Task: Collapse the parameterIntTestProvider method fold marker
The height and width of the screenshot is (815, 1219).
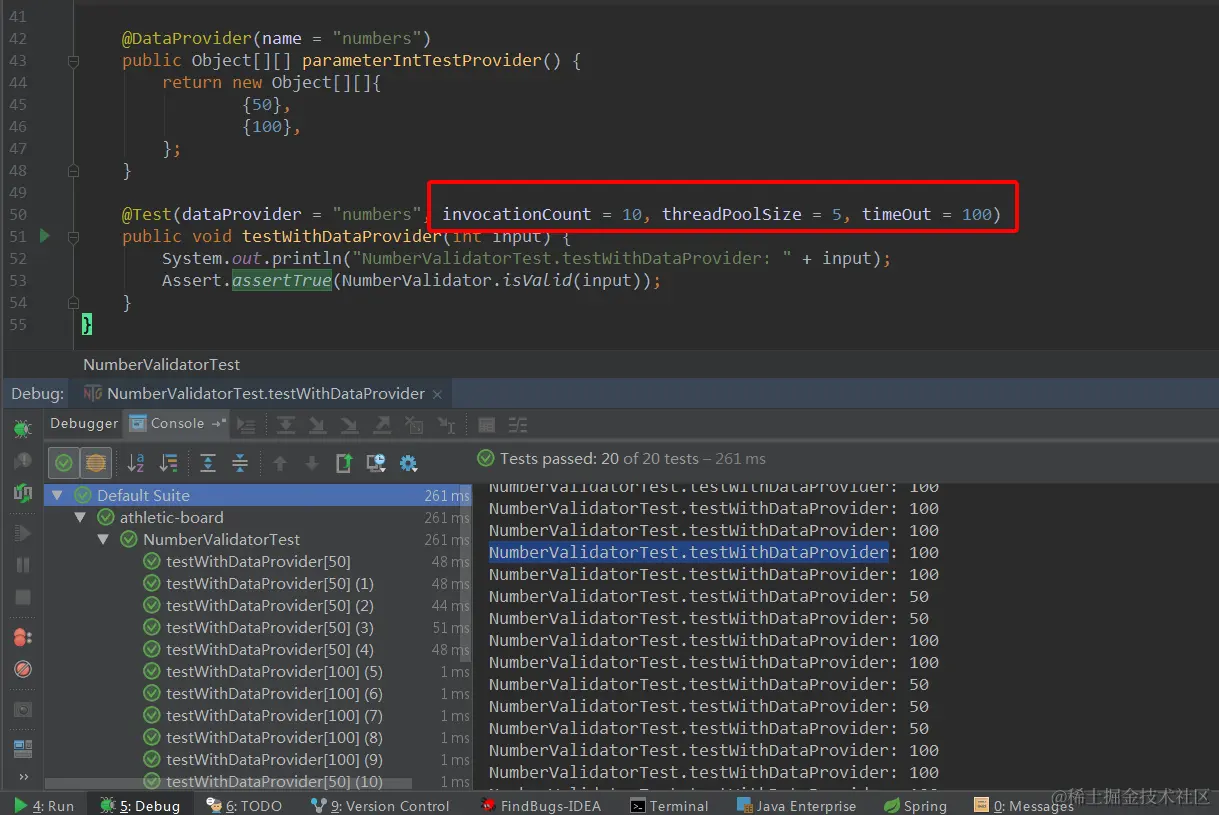Action: click(73, 61)
